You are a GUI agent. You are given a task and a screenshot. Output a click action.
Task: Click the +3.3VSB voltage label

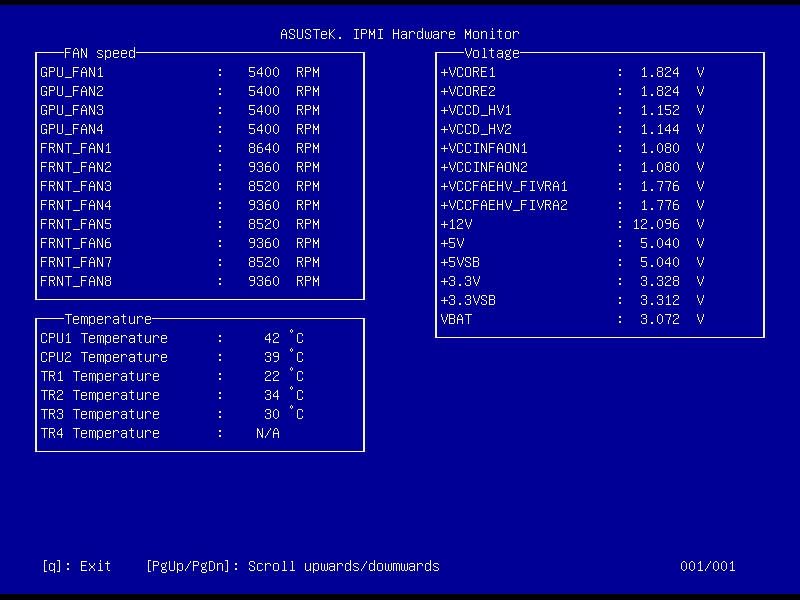click(x=468, y=301)
